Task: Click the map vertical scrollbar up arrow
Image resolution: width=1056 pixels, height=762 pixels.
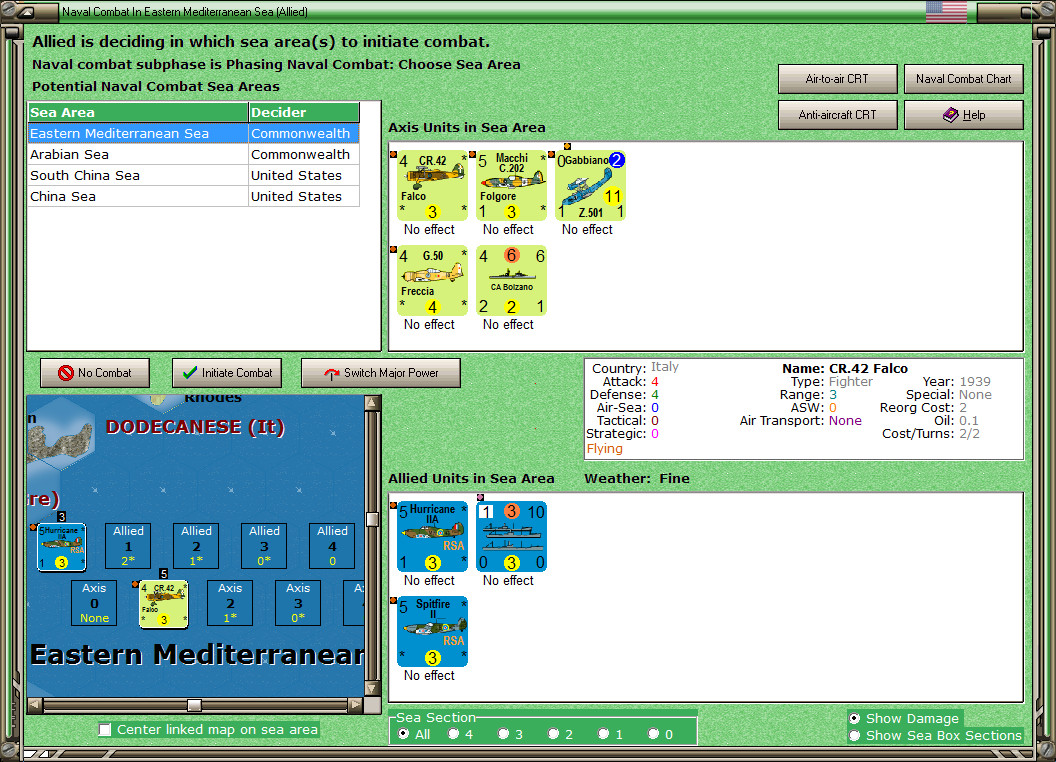Action: pyautogui.click(x=372, y=403)
